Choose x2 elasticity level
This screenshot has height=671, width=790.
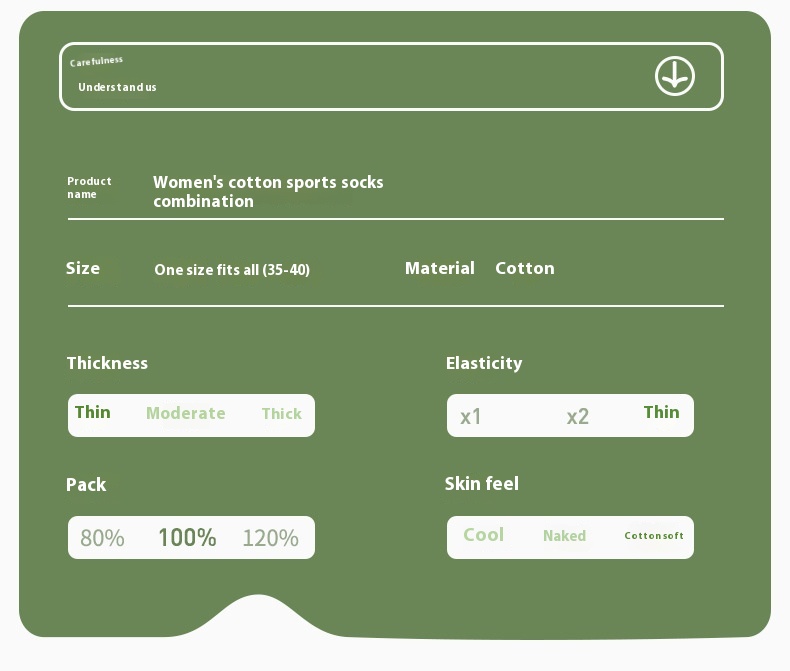click(x=578, y=417)
